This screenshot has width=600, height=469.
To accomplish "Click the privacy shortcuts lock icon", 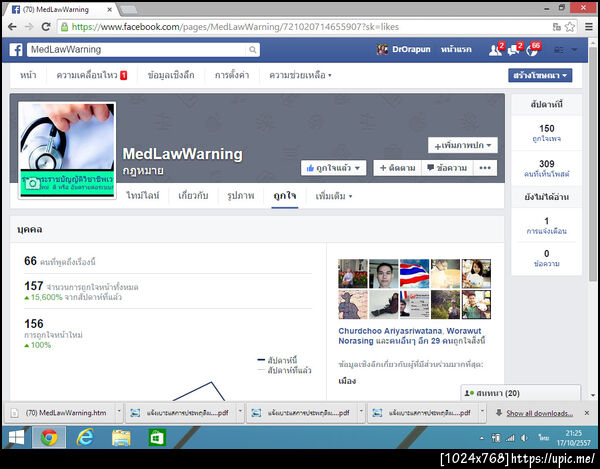I will click(x=559, y=50).
